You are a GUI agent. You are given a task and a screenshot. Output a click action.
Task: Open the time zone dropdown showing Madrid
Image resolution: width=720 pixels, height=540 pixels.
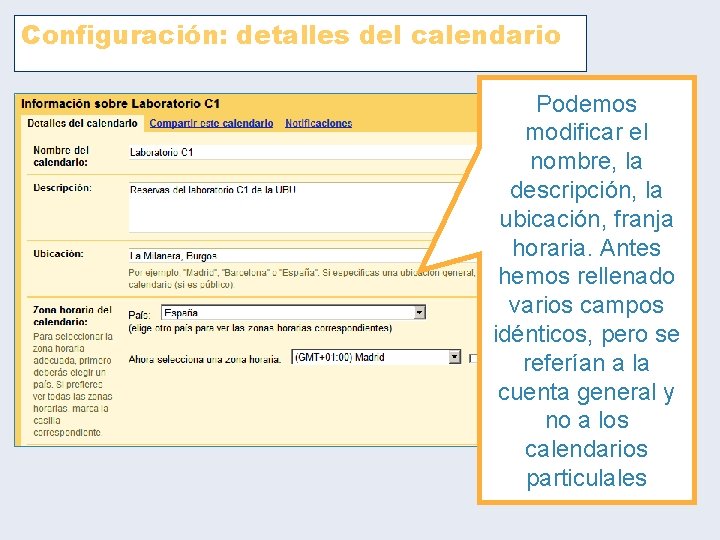click(376, 357)
